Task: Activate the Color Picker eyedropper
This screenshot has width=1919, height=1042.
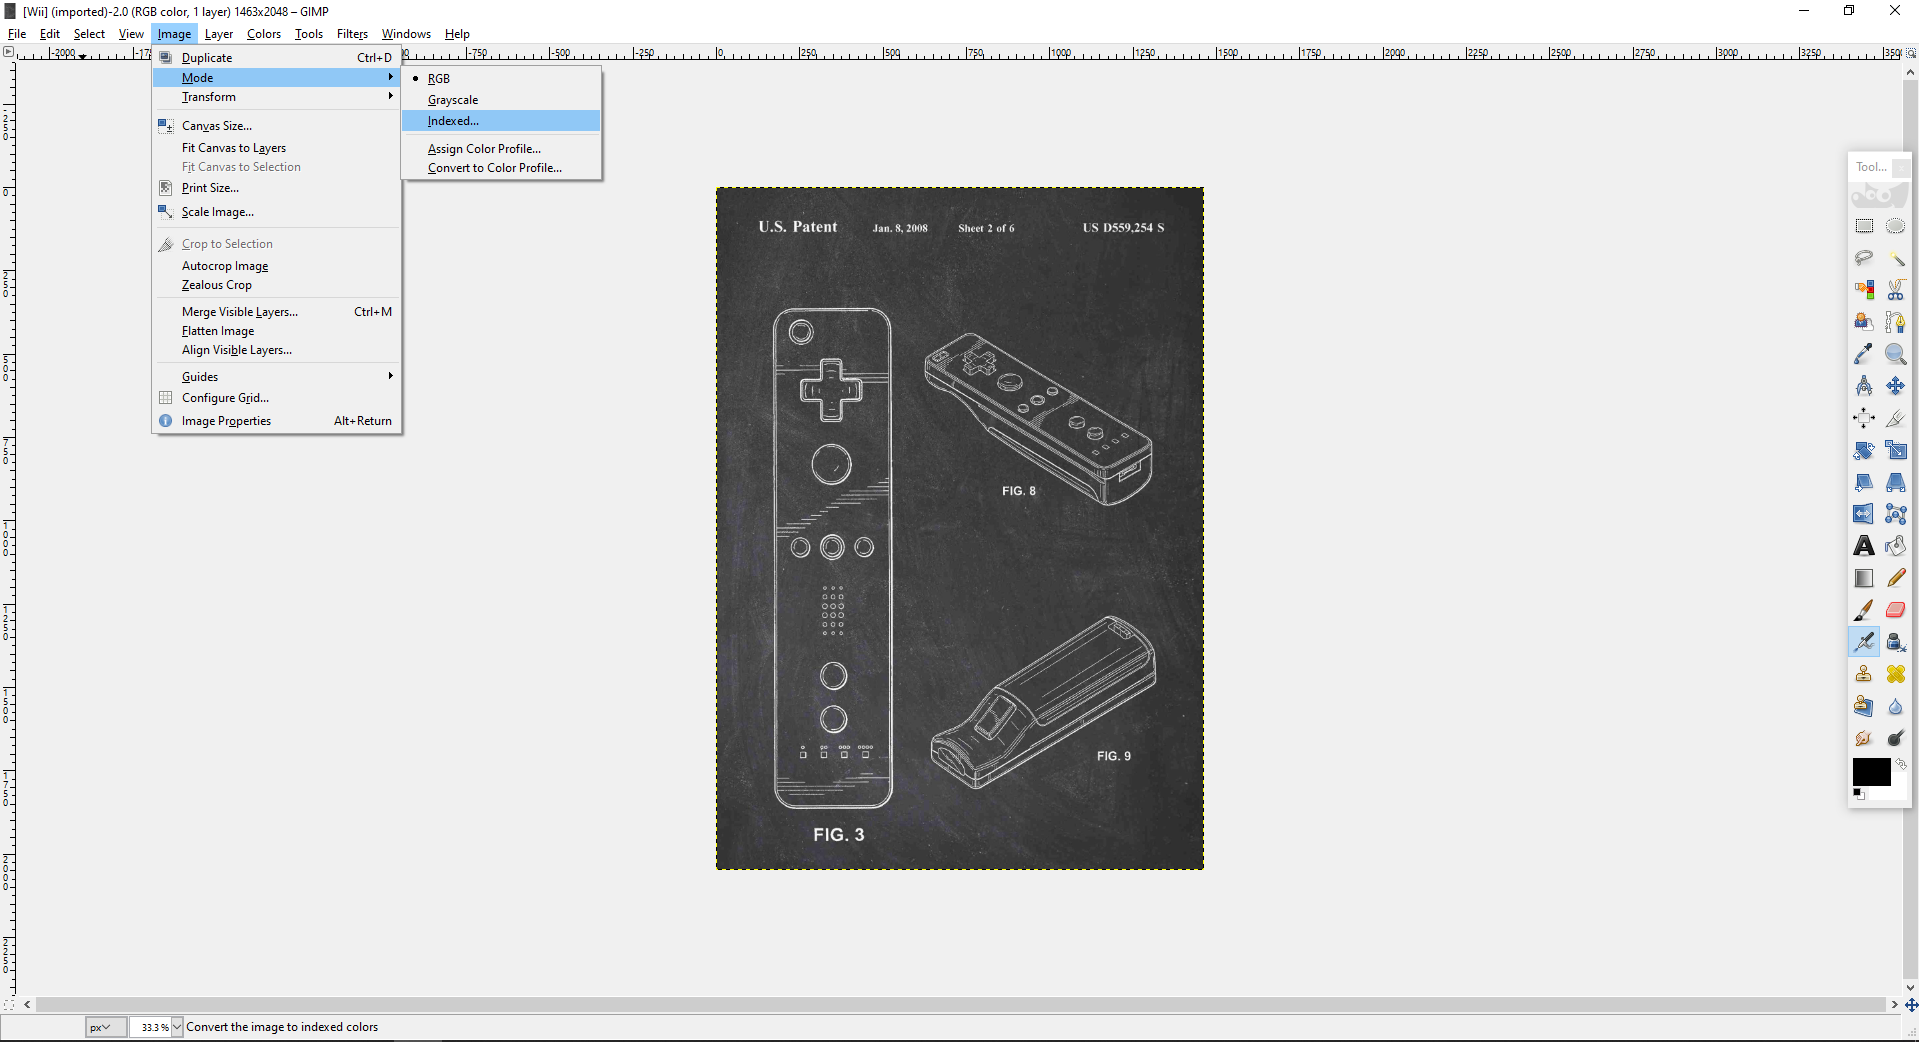Action: point(1862,353)
